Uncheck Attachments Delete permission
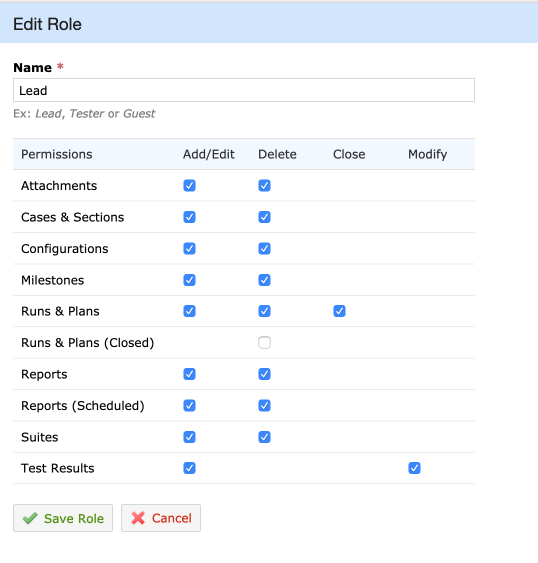The height and width of the screenshot is (563, 538). point(264,186)
